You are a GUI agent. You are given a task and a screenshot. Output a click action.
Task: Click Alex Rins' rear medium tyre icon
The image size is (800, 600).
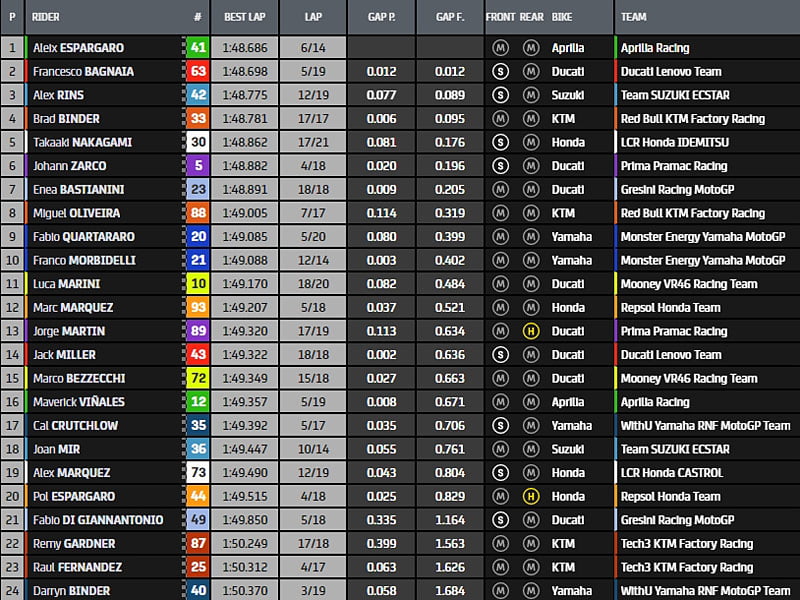pyautogui.click(x=530, y=95)
